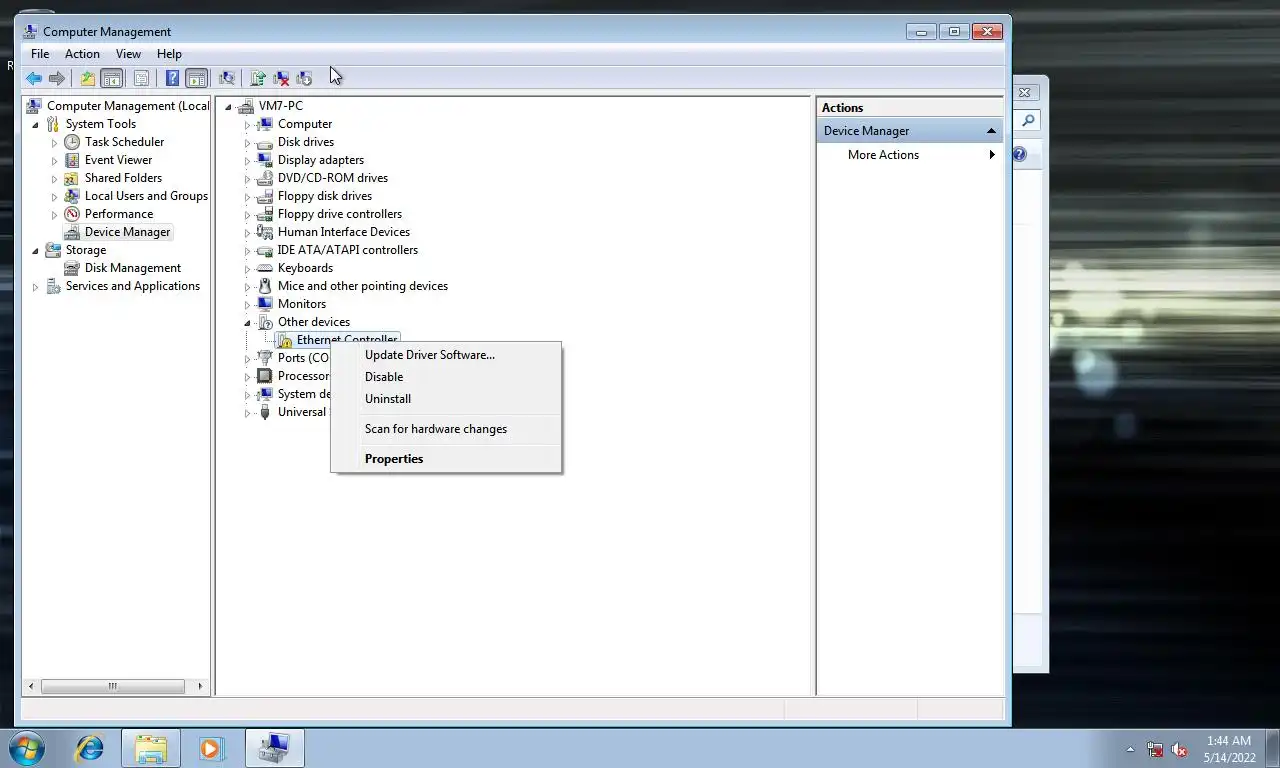Collapse the Device Manager actions header arrow
1280x768 pixels.
pos(991,131)
